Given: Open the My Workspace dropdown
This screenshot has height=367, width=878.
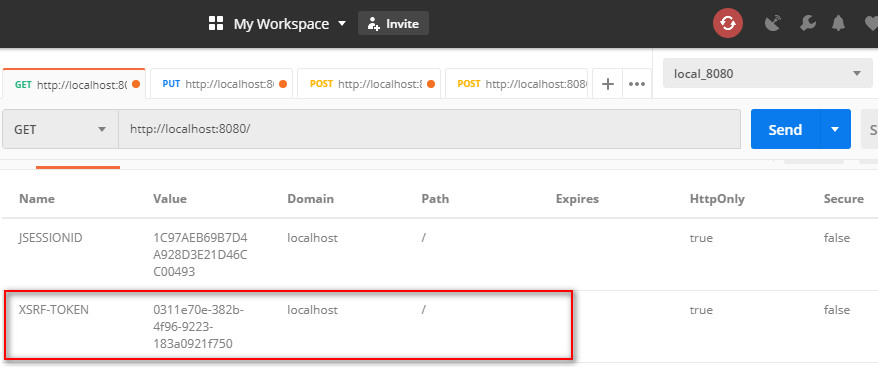Looking at the screenshot, I should pos(289,24).
